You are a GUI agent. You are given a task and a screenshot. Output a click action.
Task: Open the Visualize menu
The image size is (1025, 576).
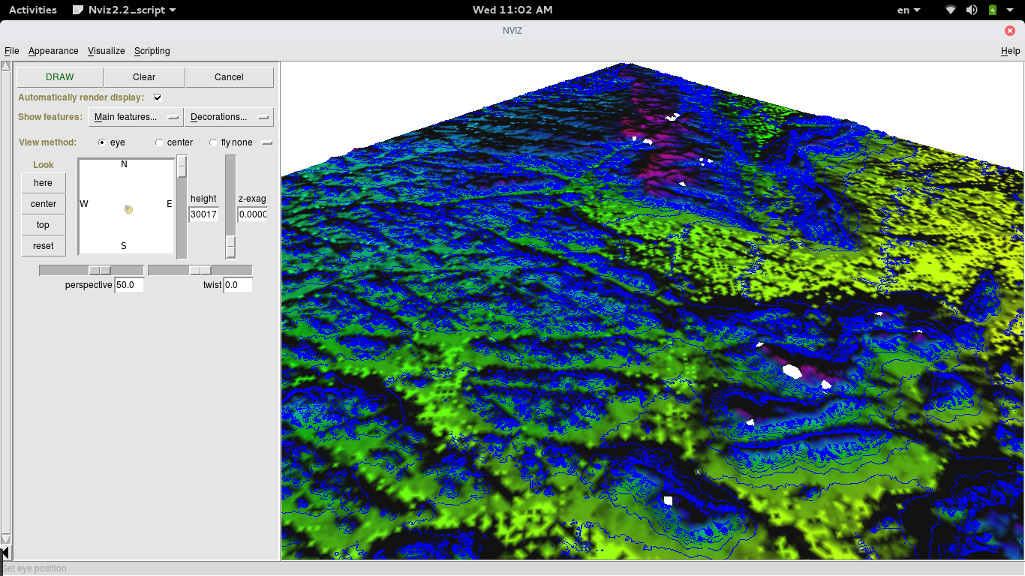point(106,51)
